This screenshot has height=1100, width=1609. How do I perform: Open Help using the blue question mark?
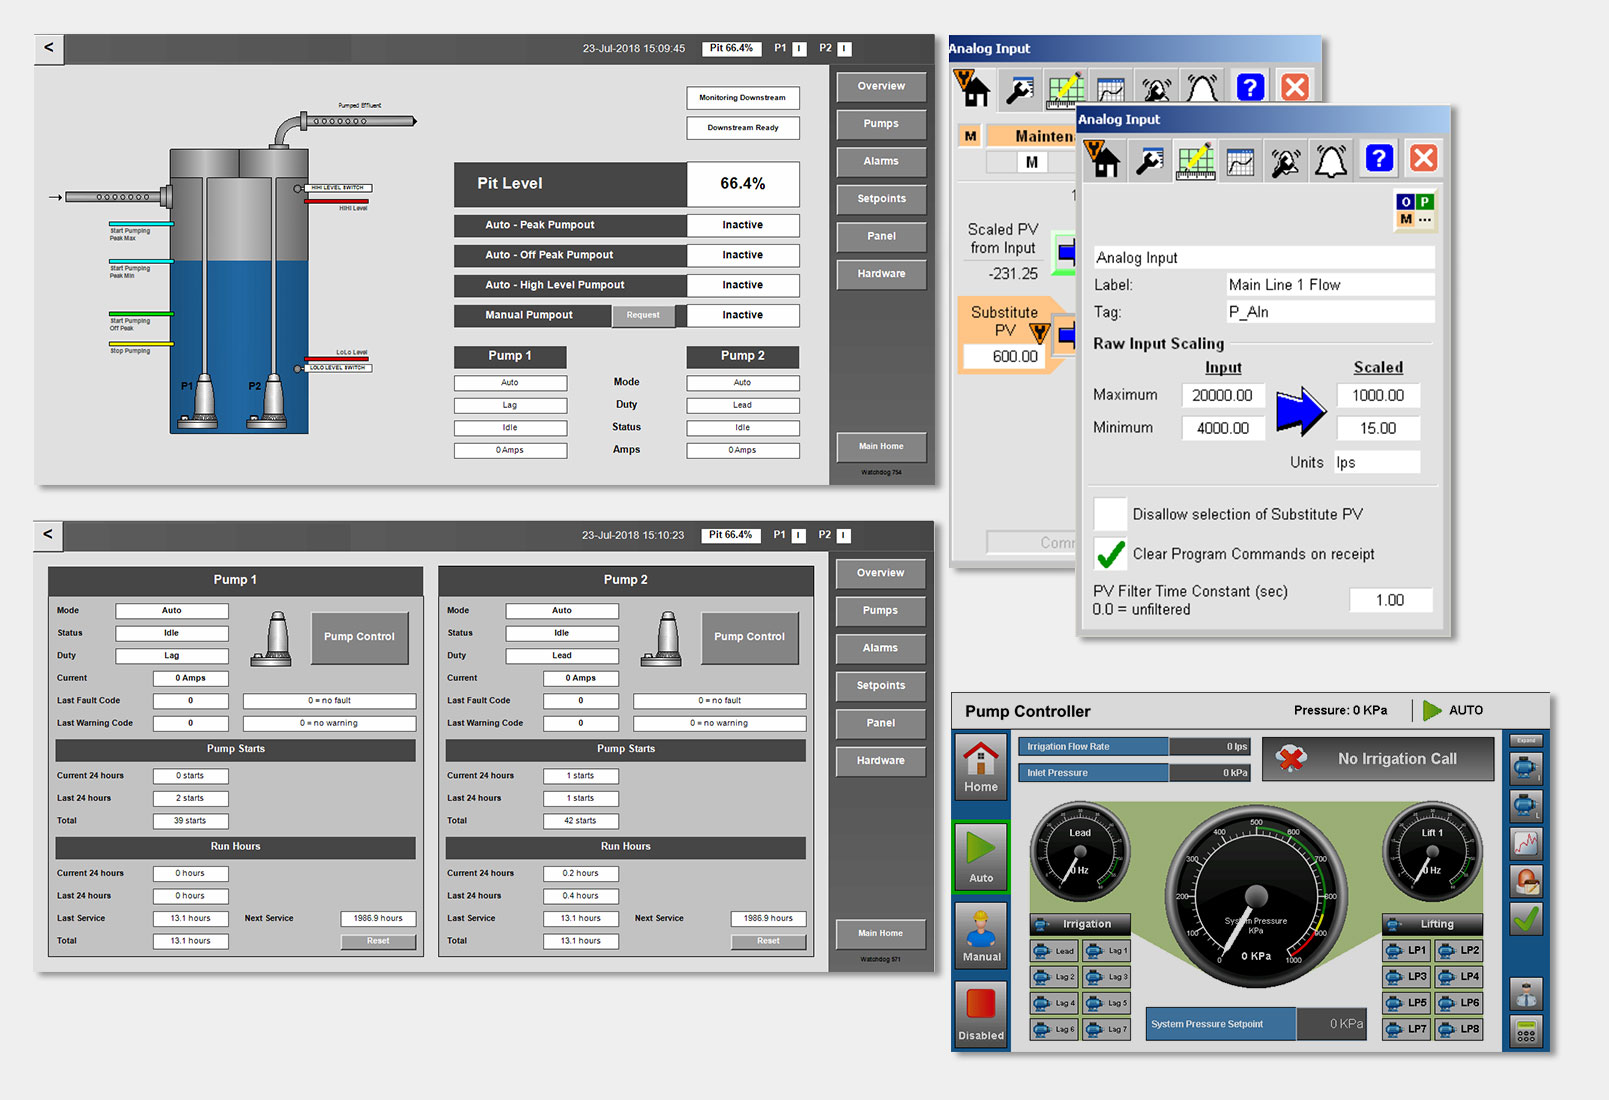pos(1378,160)
